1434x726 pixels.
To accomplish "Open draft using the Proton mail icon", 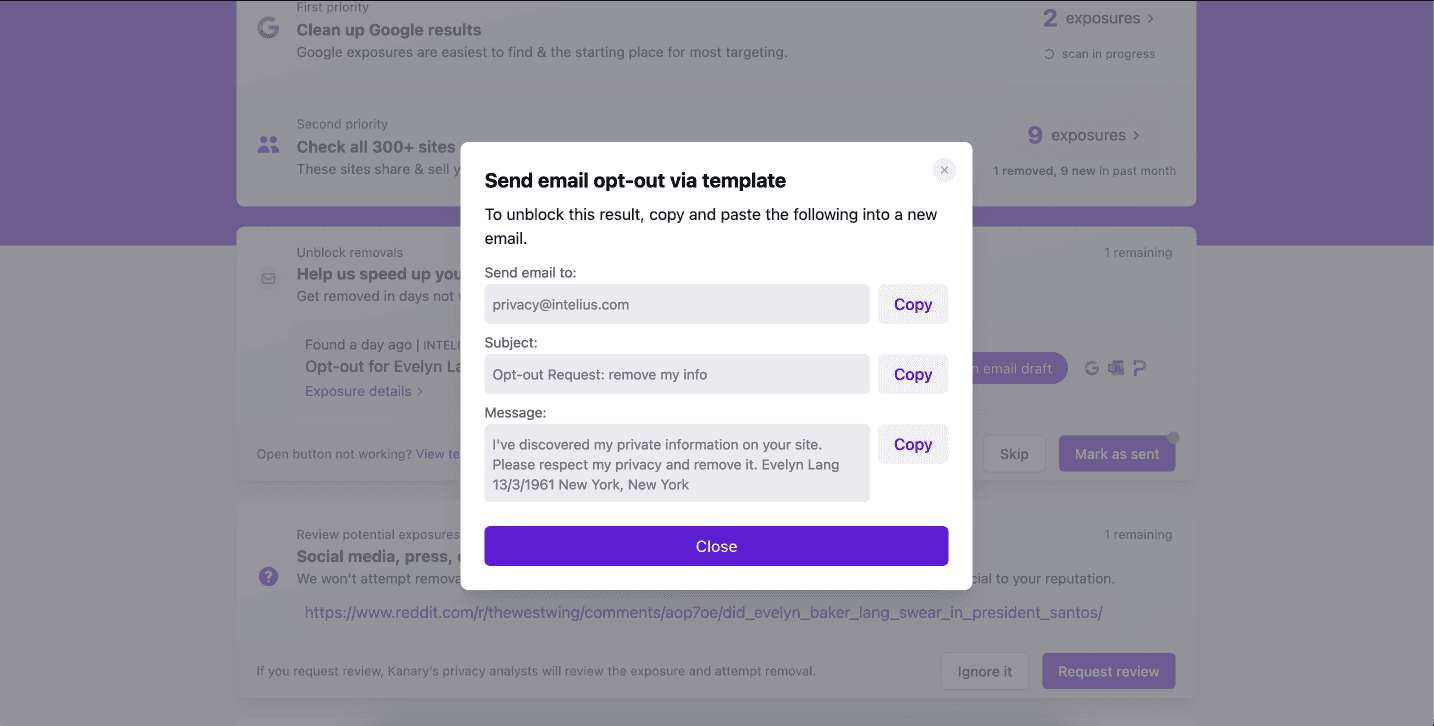I will [x=1139, y=368].
